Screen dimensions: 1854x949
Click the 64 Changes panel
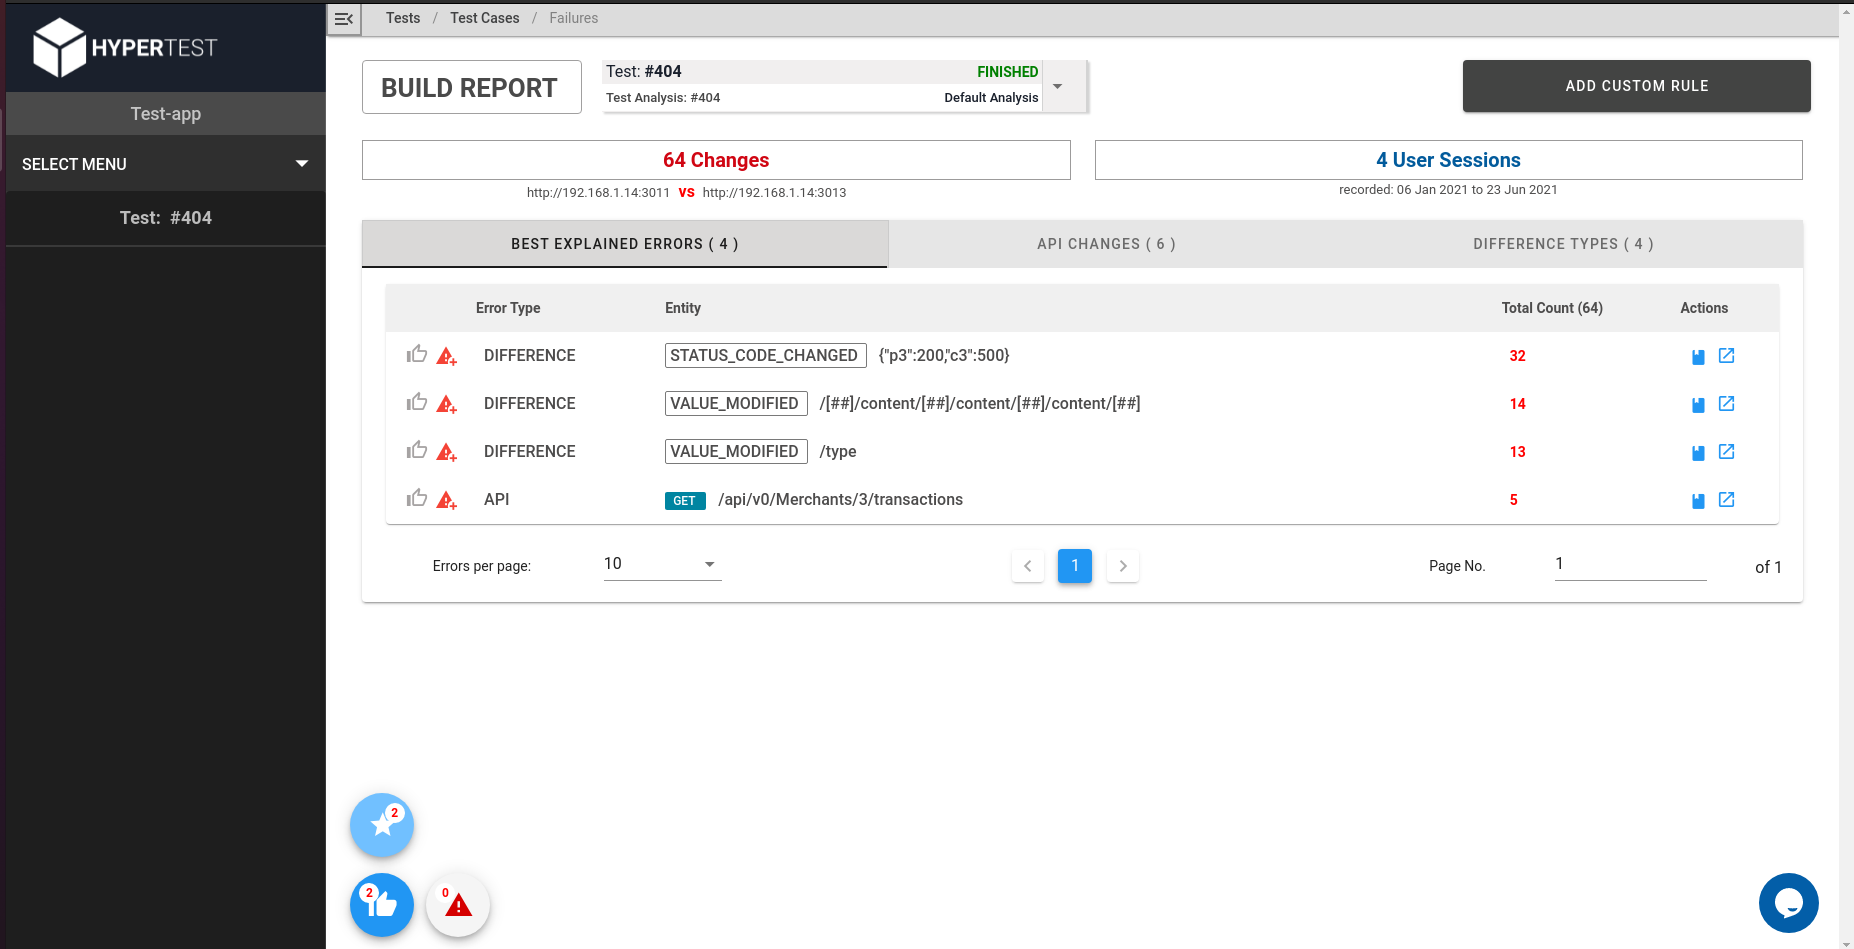[x=716, y=160]
